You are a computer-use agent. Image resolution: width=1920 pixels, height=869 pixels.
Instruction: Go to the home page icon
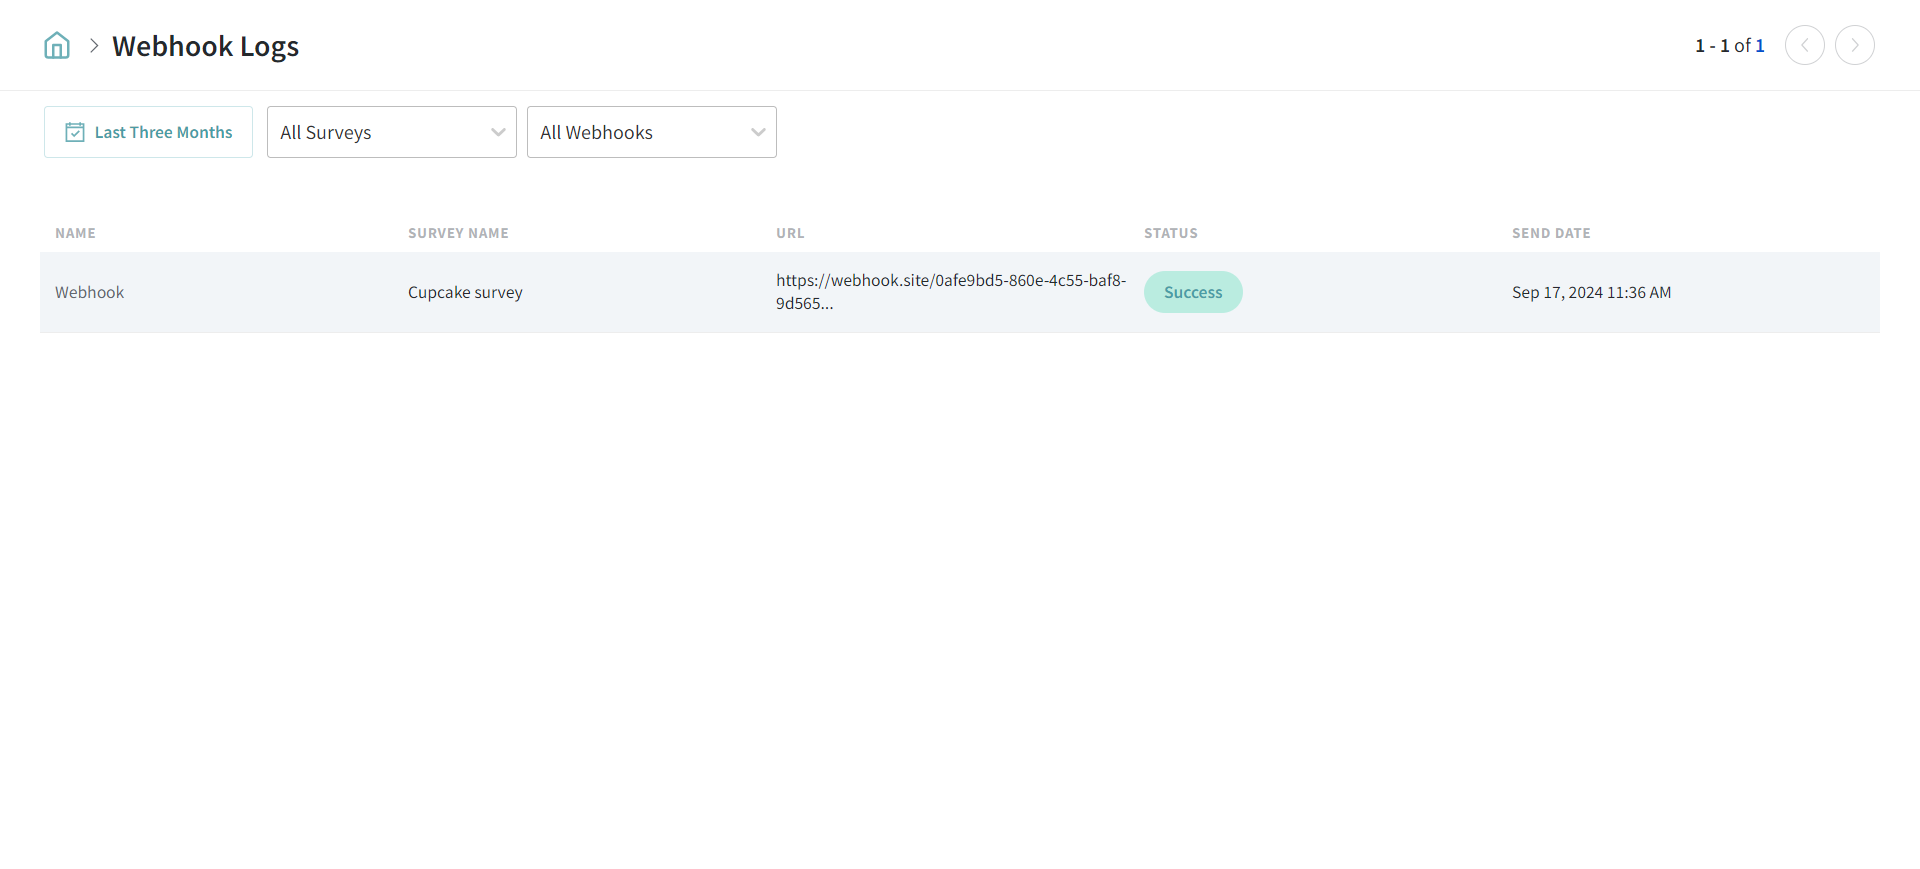point(57,46)
